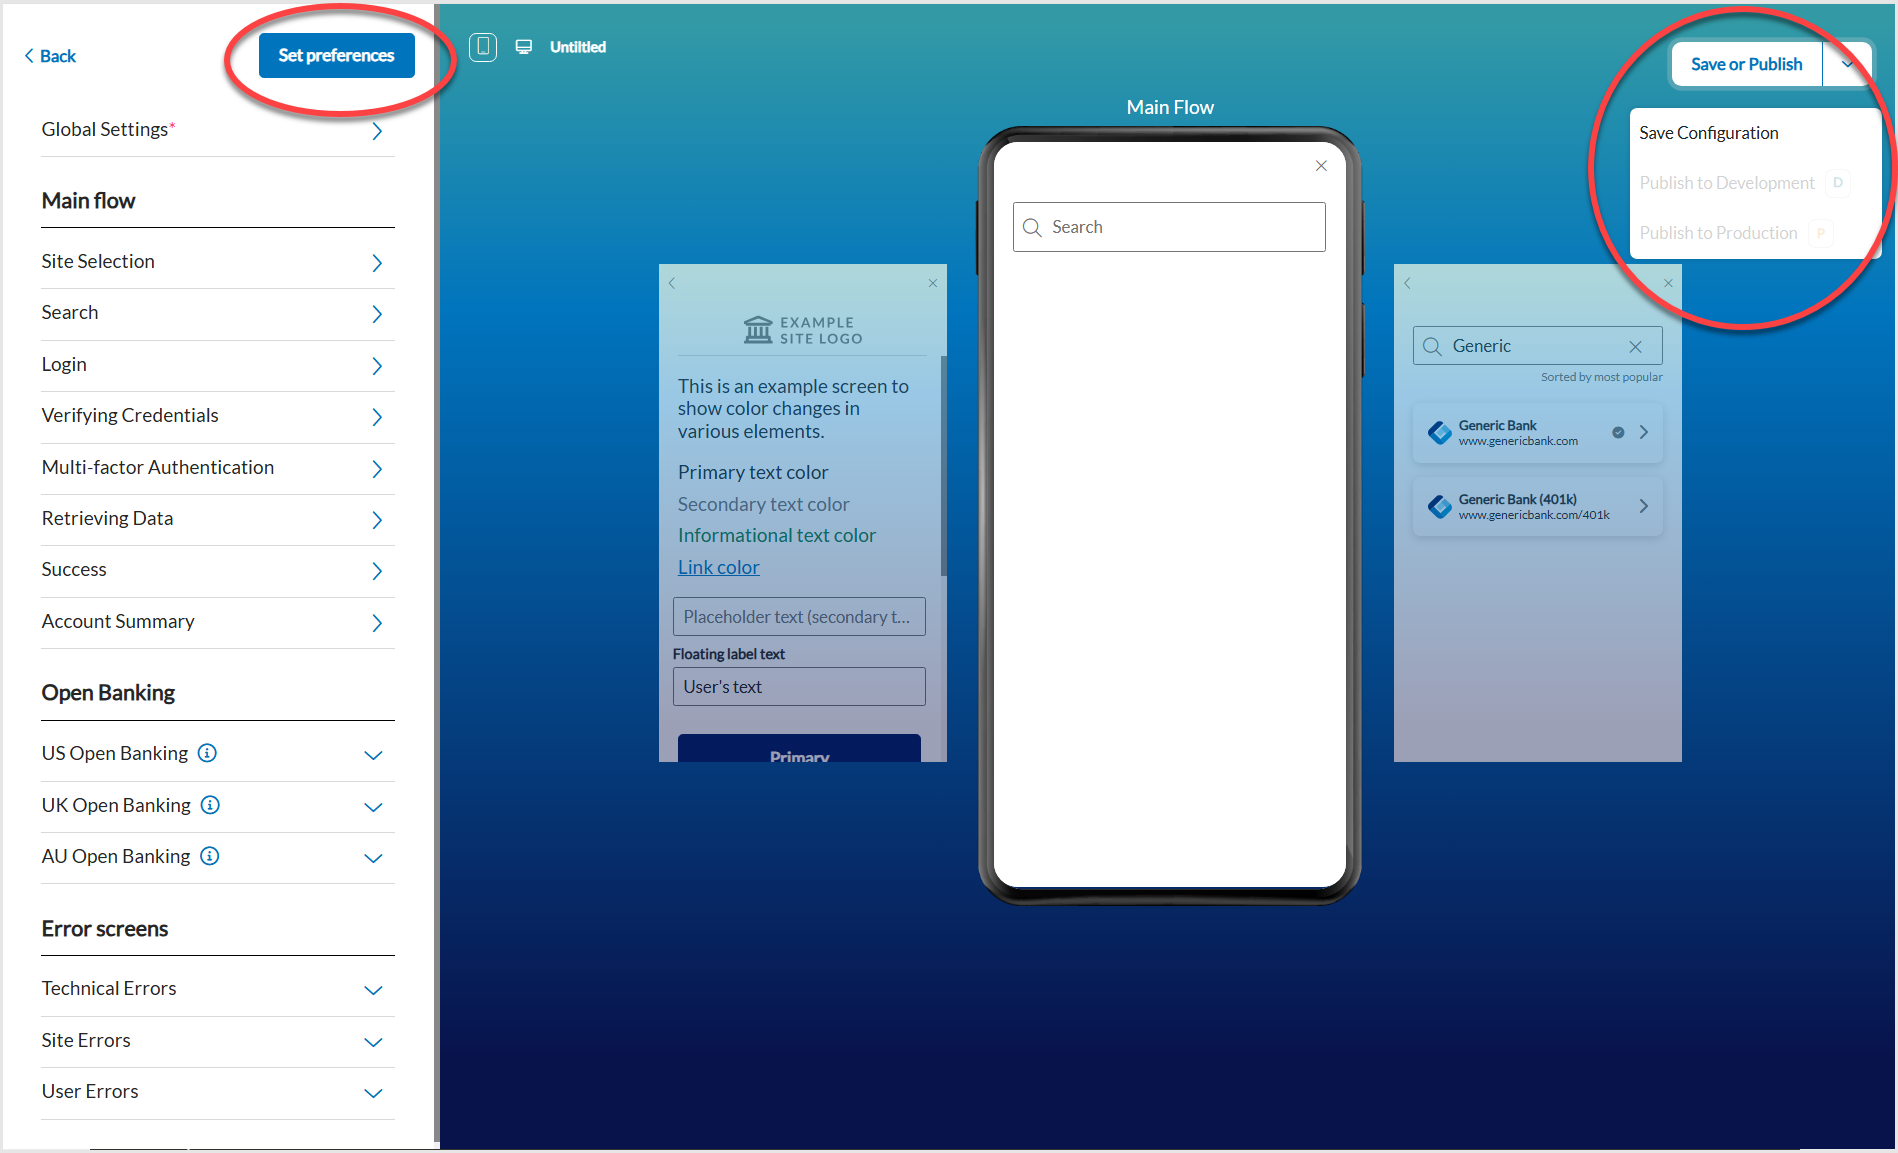Image resolution: width=1898 pixels, height=1153 pixels.
Task: Expand the Technical Errors section
Action: [373, 990]
